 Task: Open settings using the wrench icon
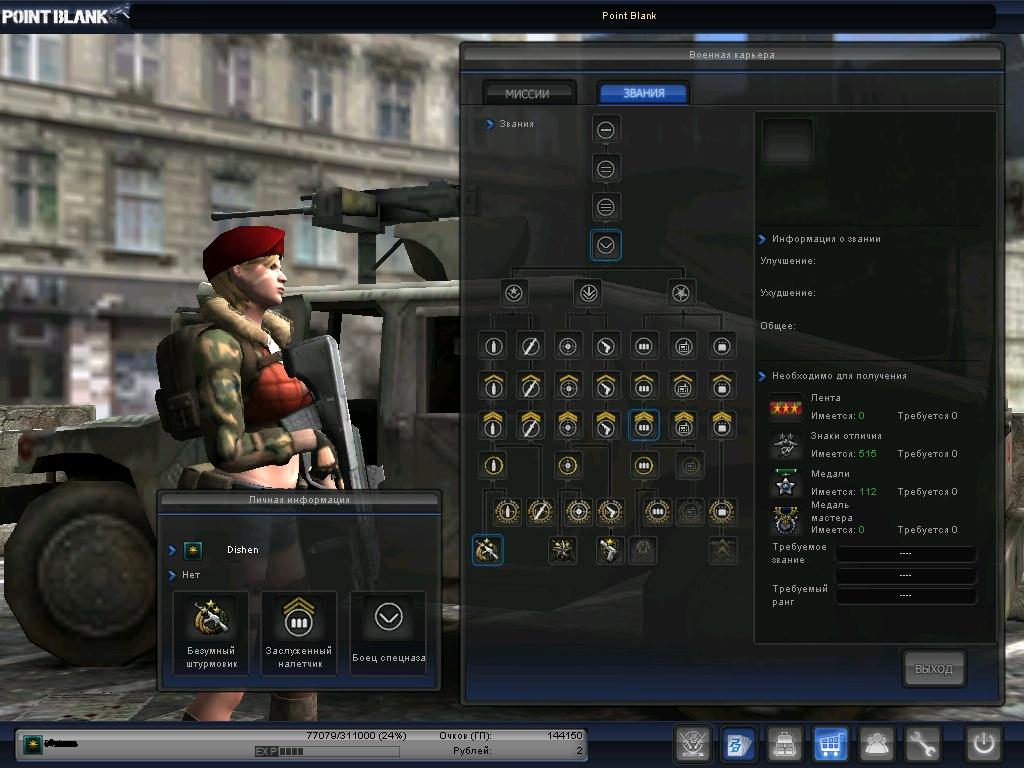923,745
